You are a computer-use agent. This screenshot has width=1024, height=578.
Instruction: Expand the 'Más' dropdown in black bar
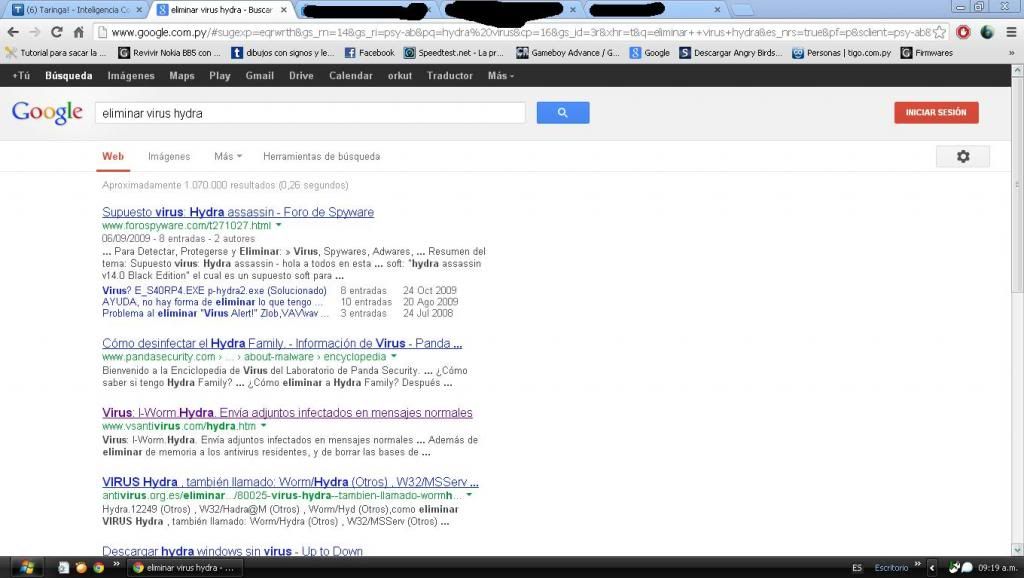coord(501,76)
